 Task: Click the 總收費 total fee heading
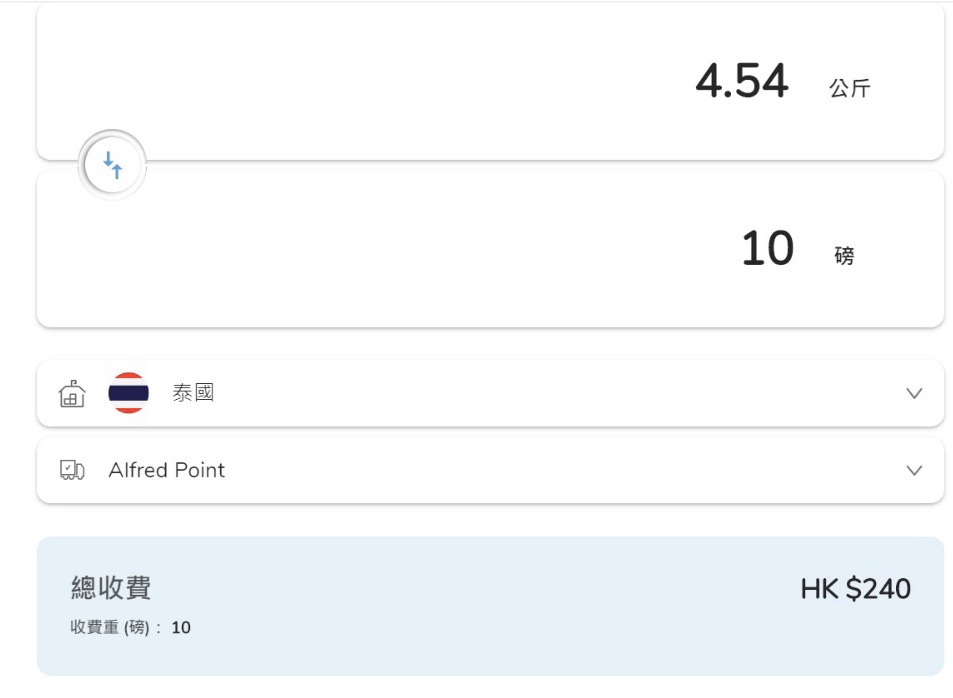111,588
